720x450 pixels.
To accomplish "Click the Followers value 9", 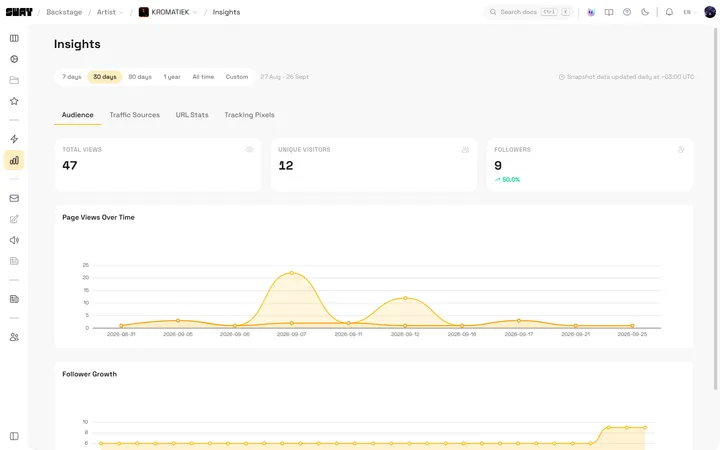I will (x=498, y=165).
